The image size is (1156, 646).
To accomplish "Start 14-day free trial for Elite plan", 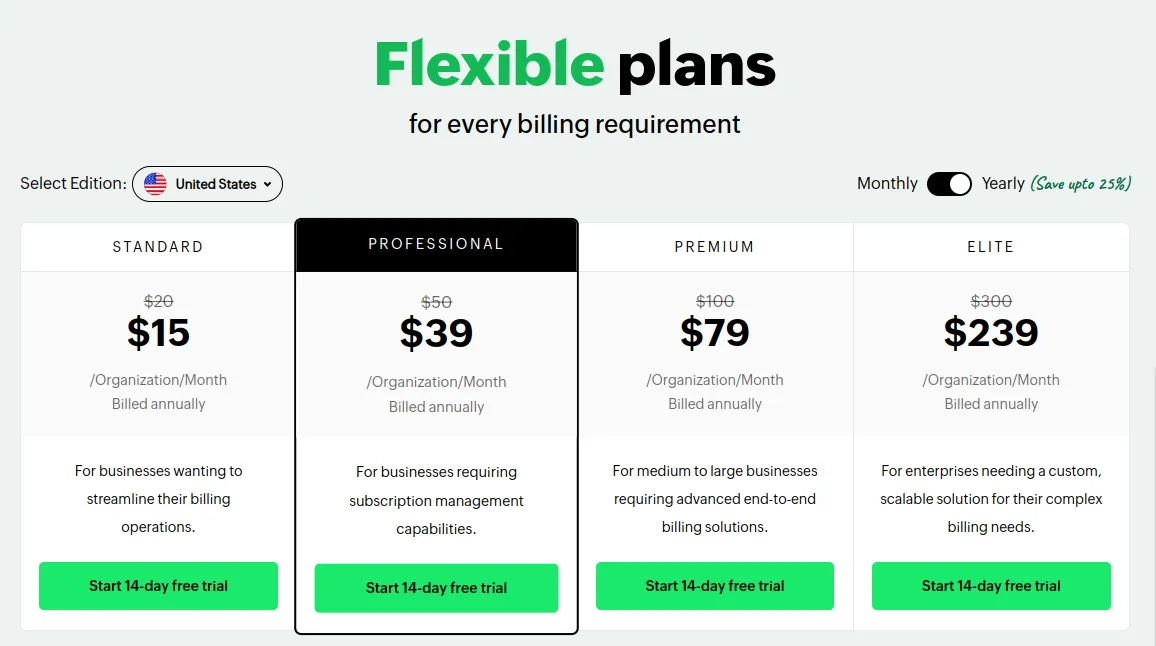I will pos(991,586).
